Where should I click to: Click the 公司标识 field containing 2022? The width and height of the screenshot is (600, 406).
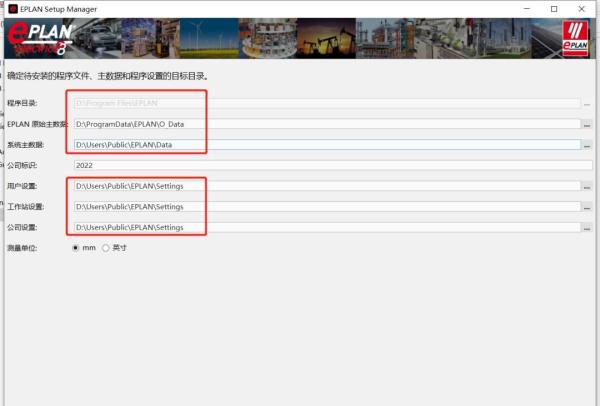coord(333,165)
